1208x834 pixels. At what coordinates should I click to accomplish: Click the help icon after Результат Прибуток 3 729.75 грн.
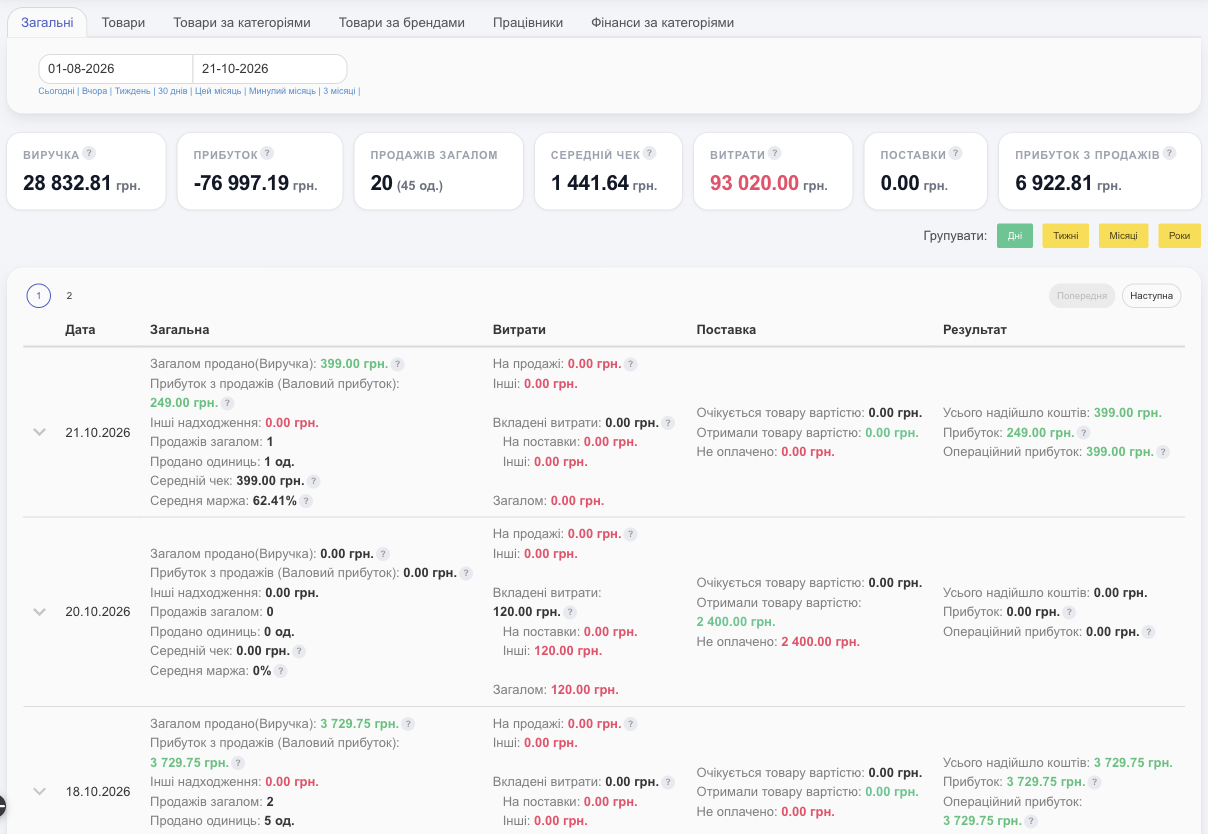[x=1095, y=782]
